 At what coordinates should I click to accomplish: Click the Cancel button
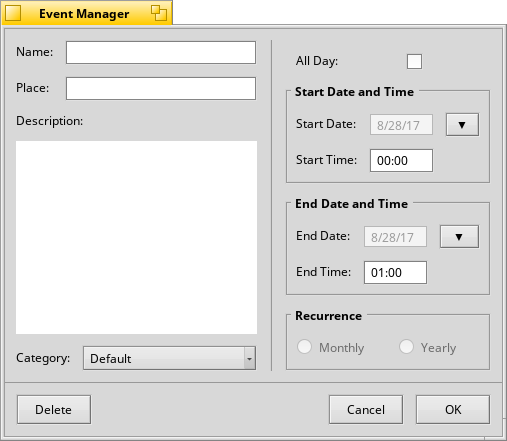pyautogui.click(x=366, y=410)
